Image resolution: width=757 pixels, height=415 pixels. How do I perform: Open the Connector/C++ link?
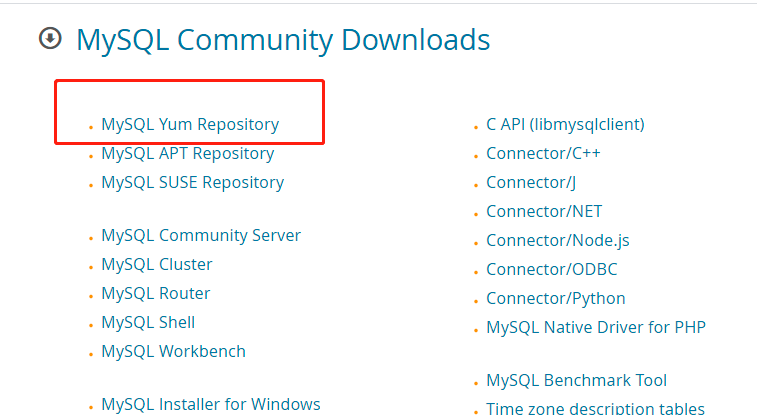point(543,153)
